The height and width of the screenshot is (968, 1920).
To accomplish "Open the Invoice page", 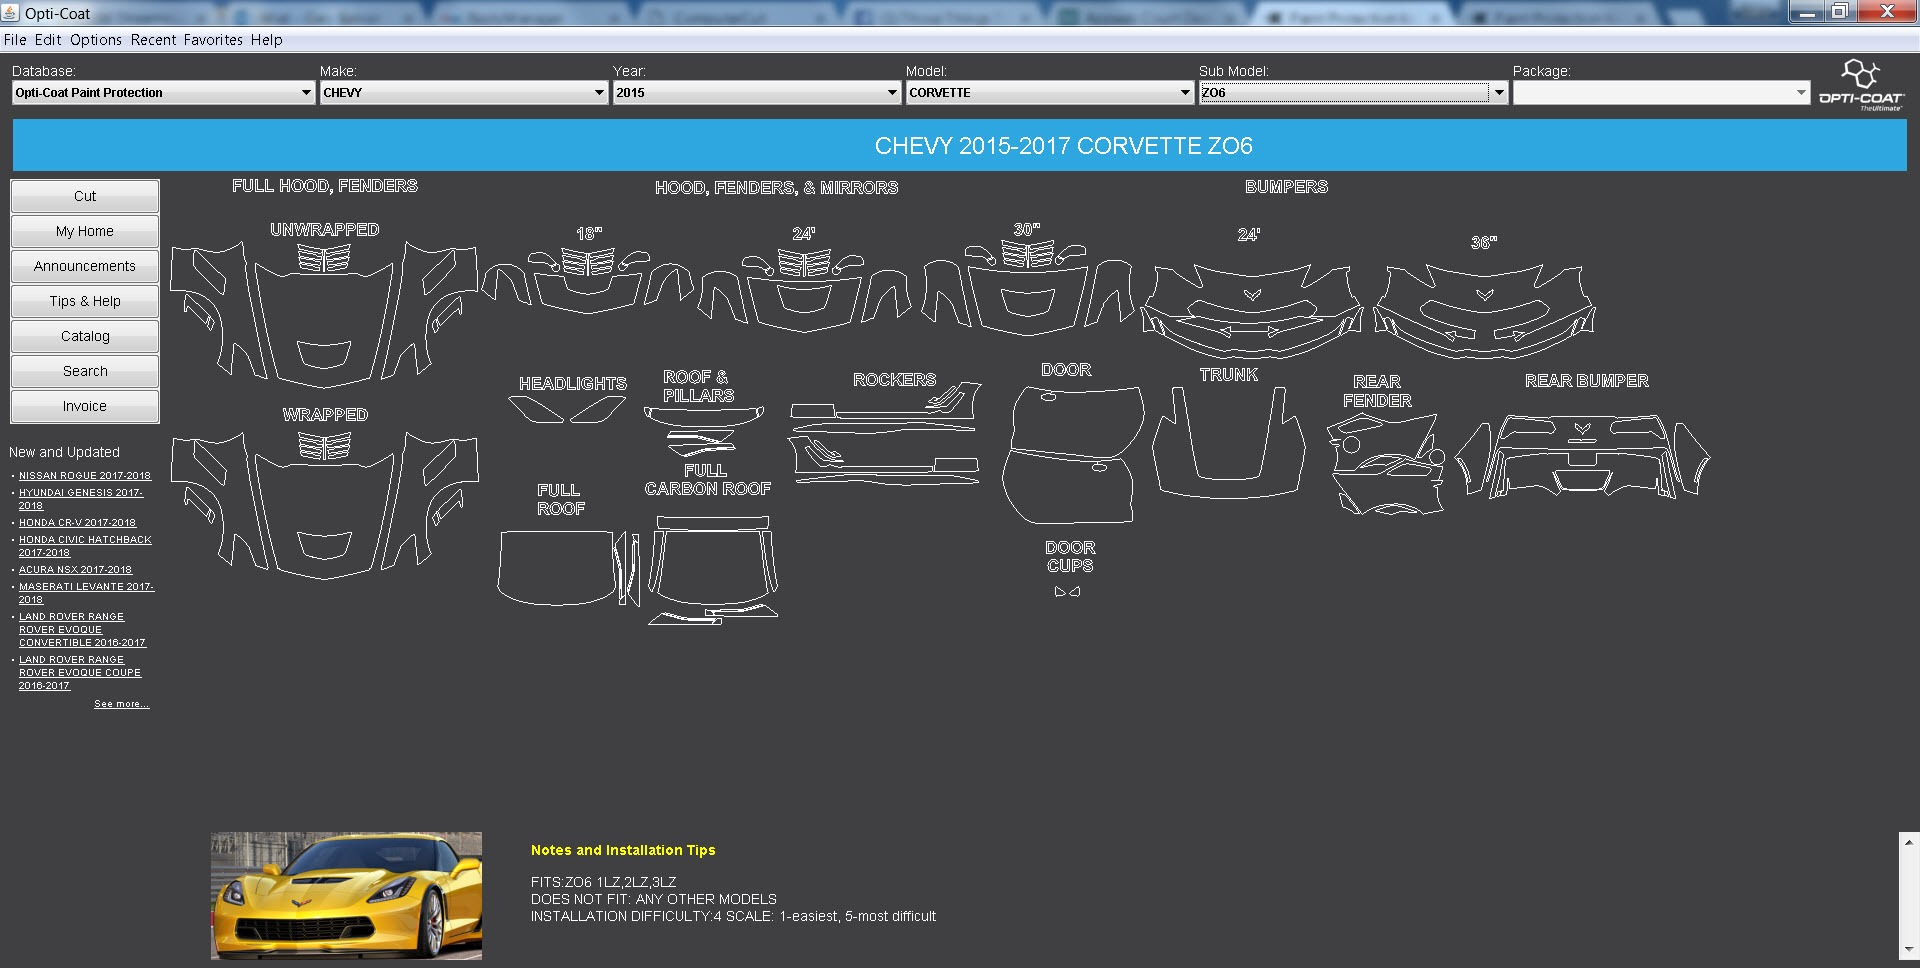I will click(x=85, y=406).
